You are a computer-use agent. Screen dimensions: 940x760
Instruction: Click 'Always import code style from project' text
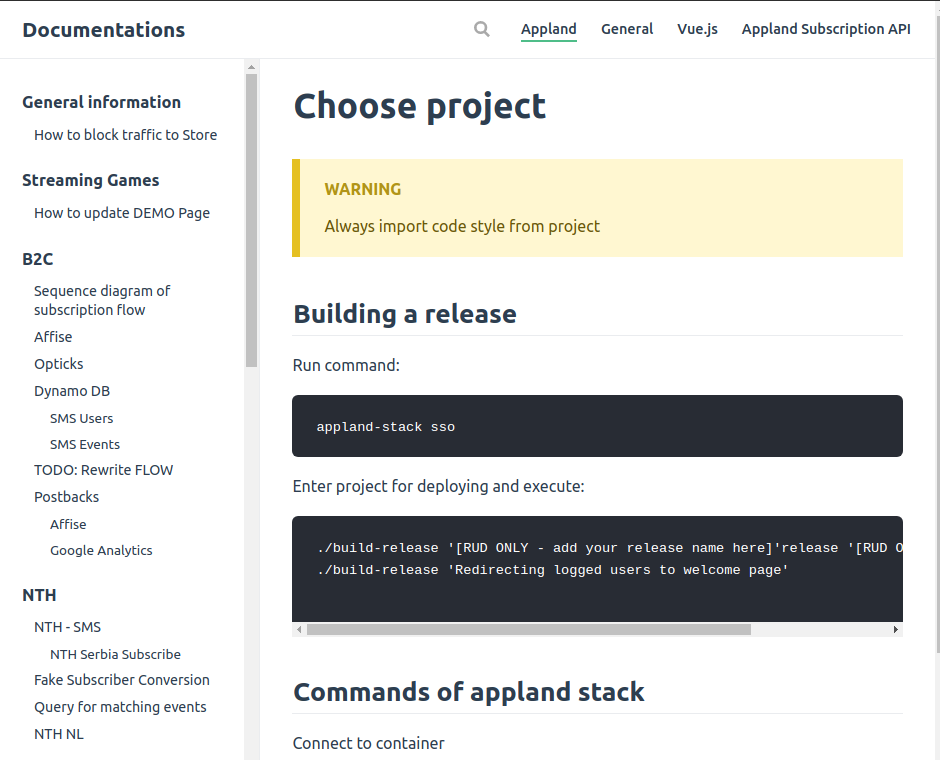(x=462, y=226)
